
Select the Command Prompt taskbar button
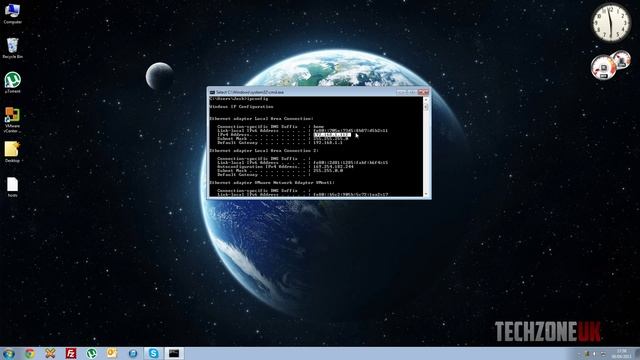174,353
